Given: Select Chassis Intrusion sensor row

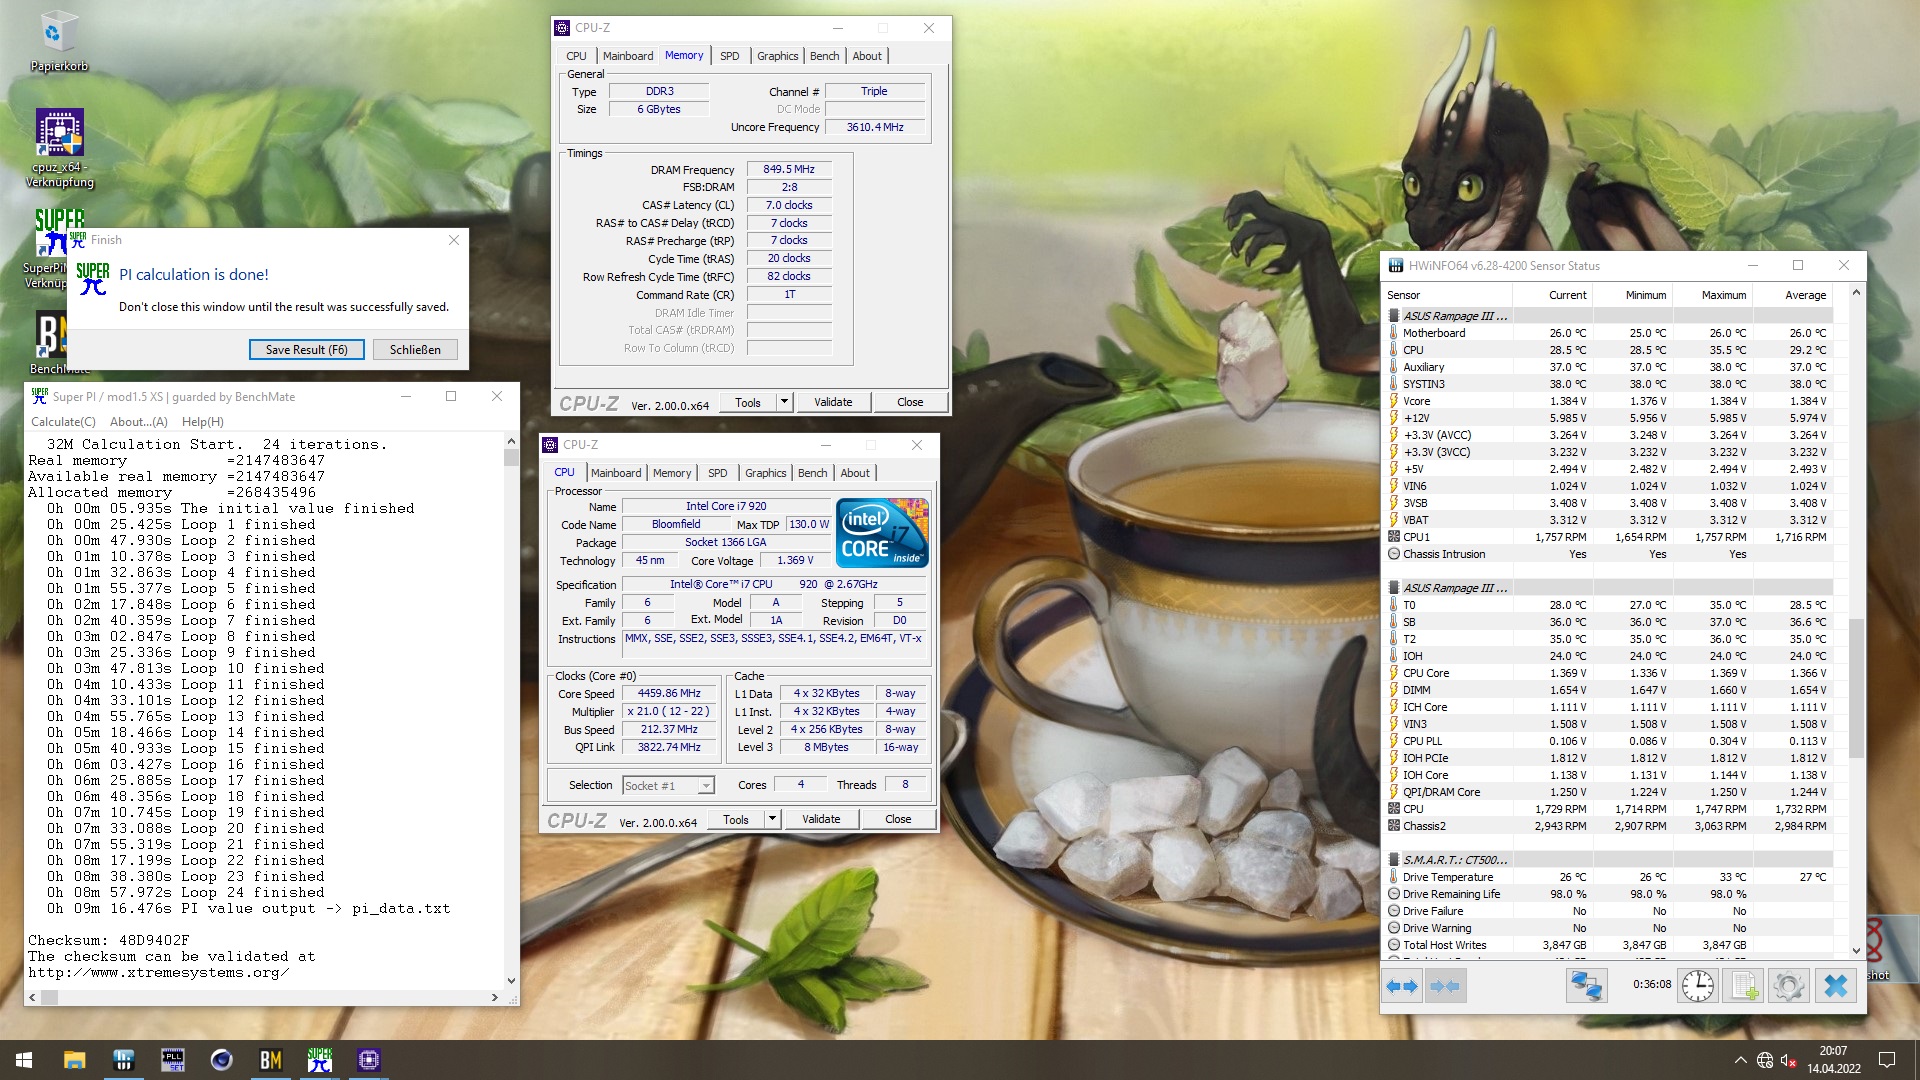Looking at the screenshot, I should [x=1609, y=554].
